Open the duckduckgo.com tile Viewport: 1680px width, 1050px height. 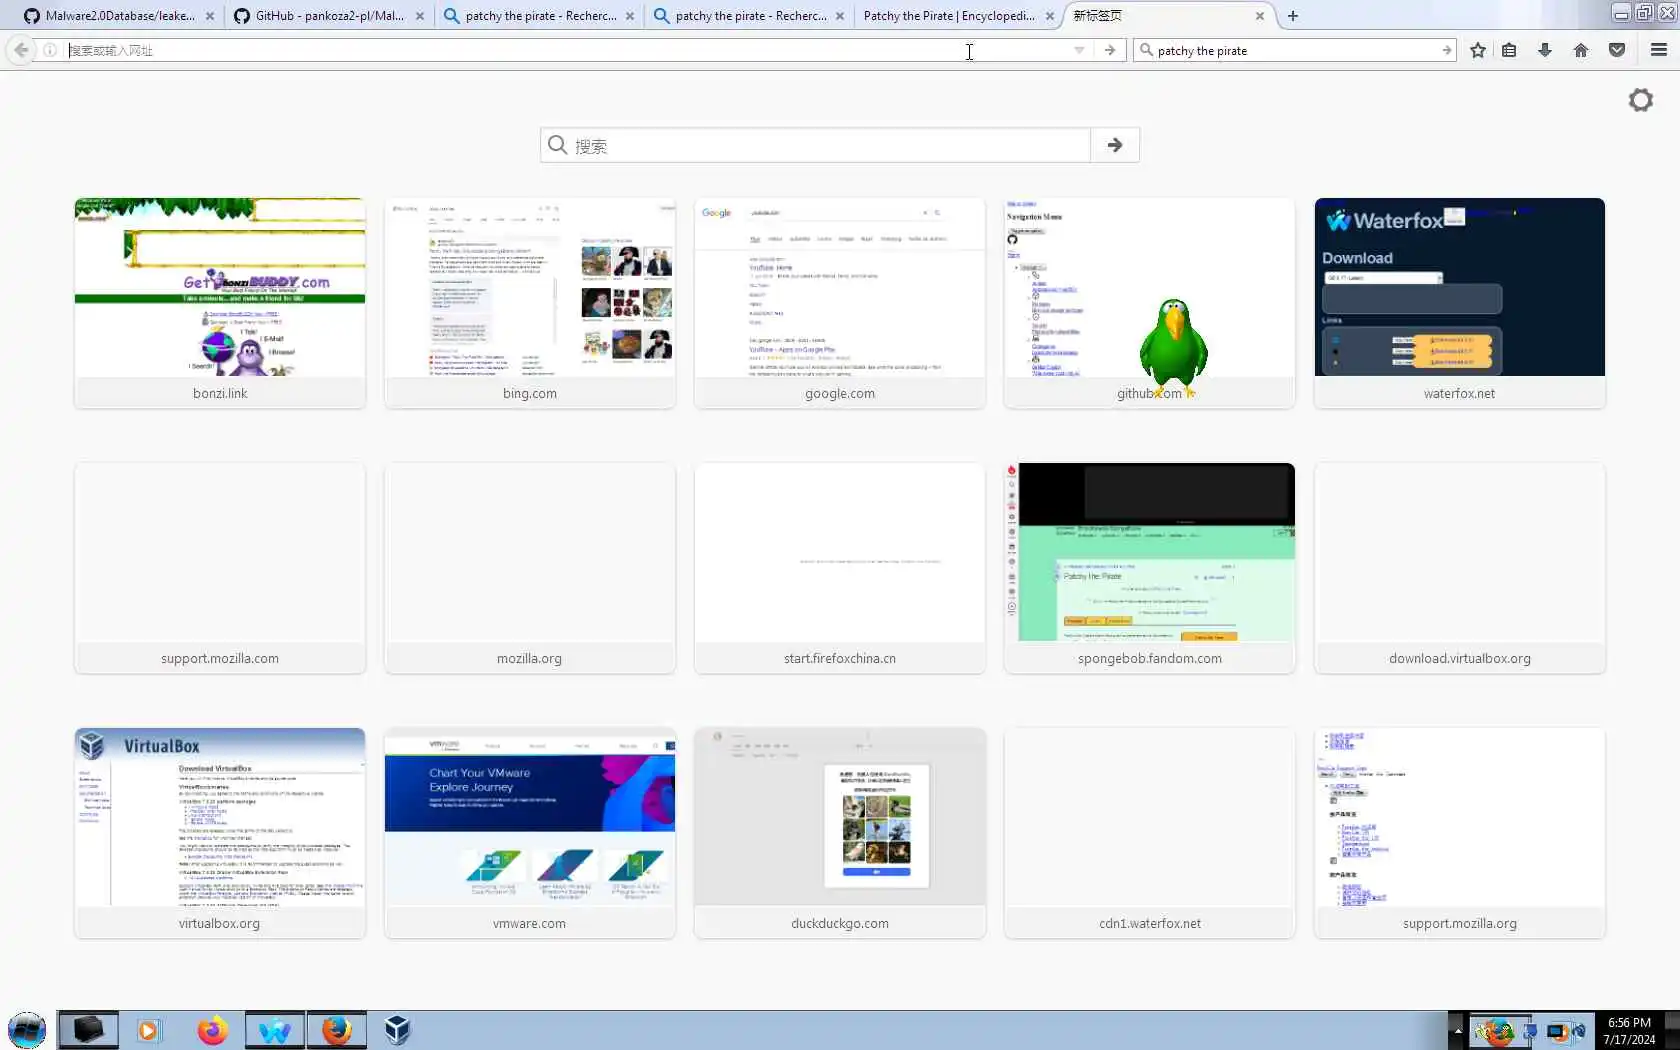840,833
